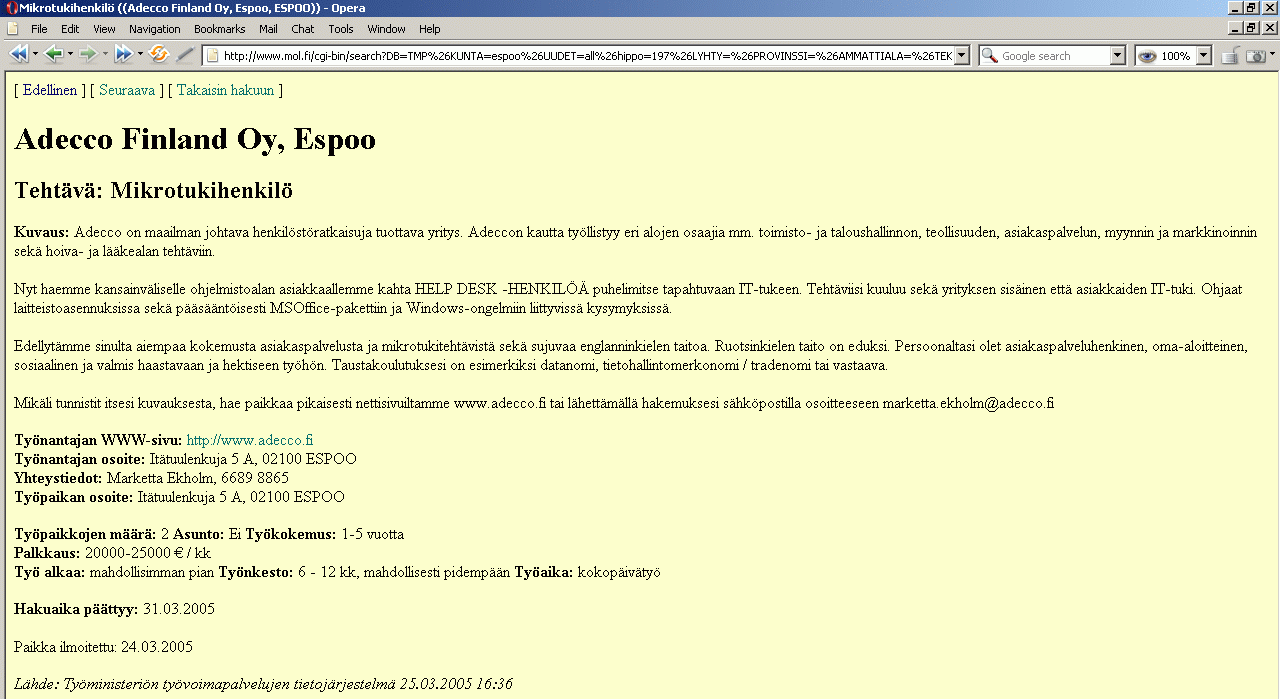Follow the Takaisin hakuun link

point(225,90)
